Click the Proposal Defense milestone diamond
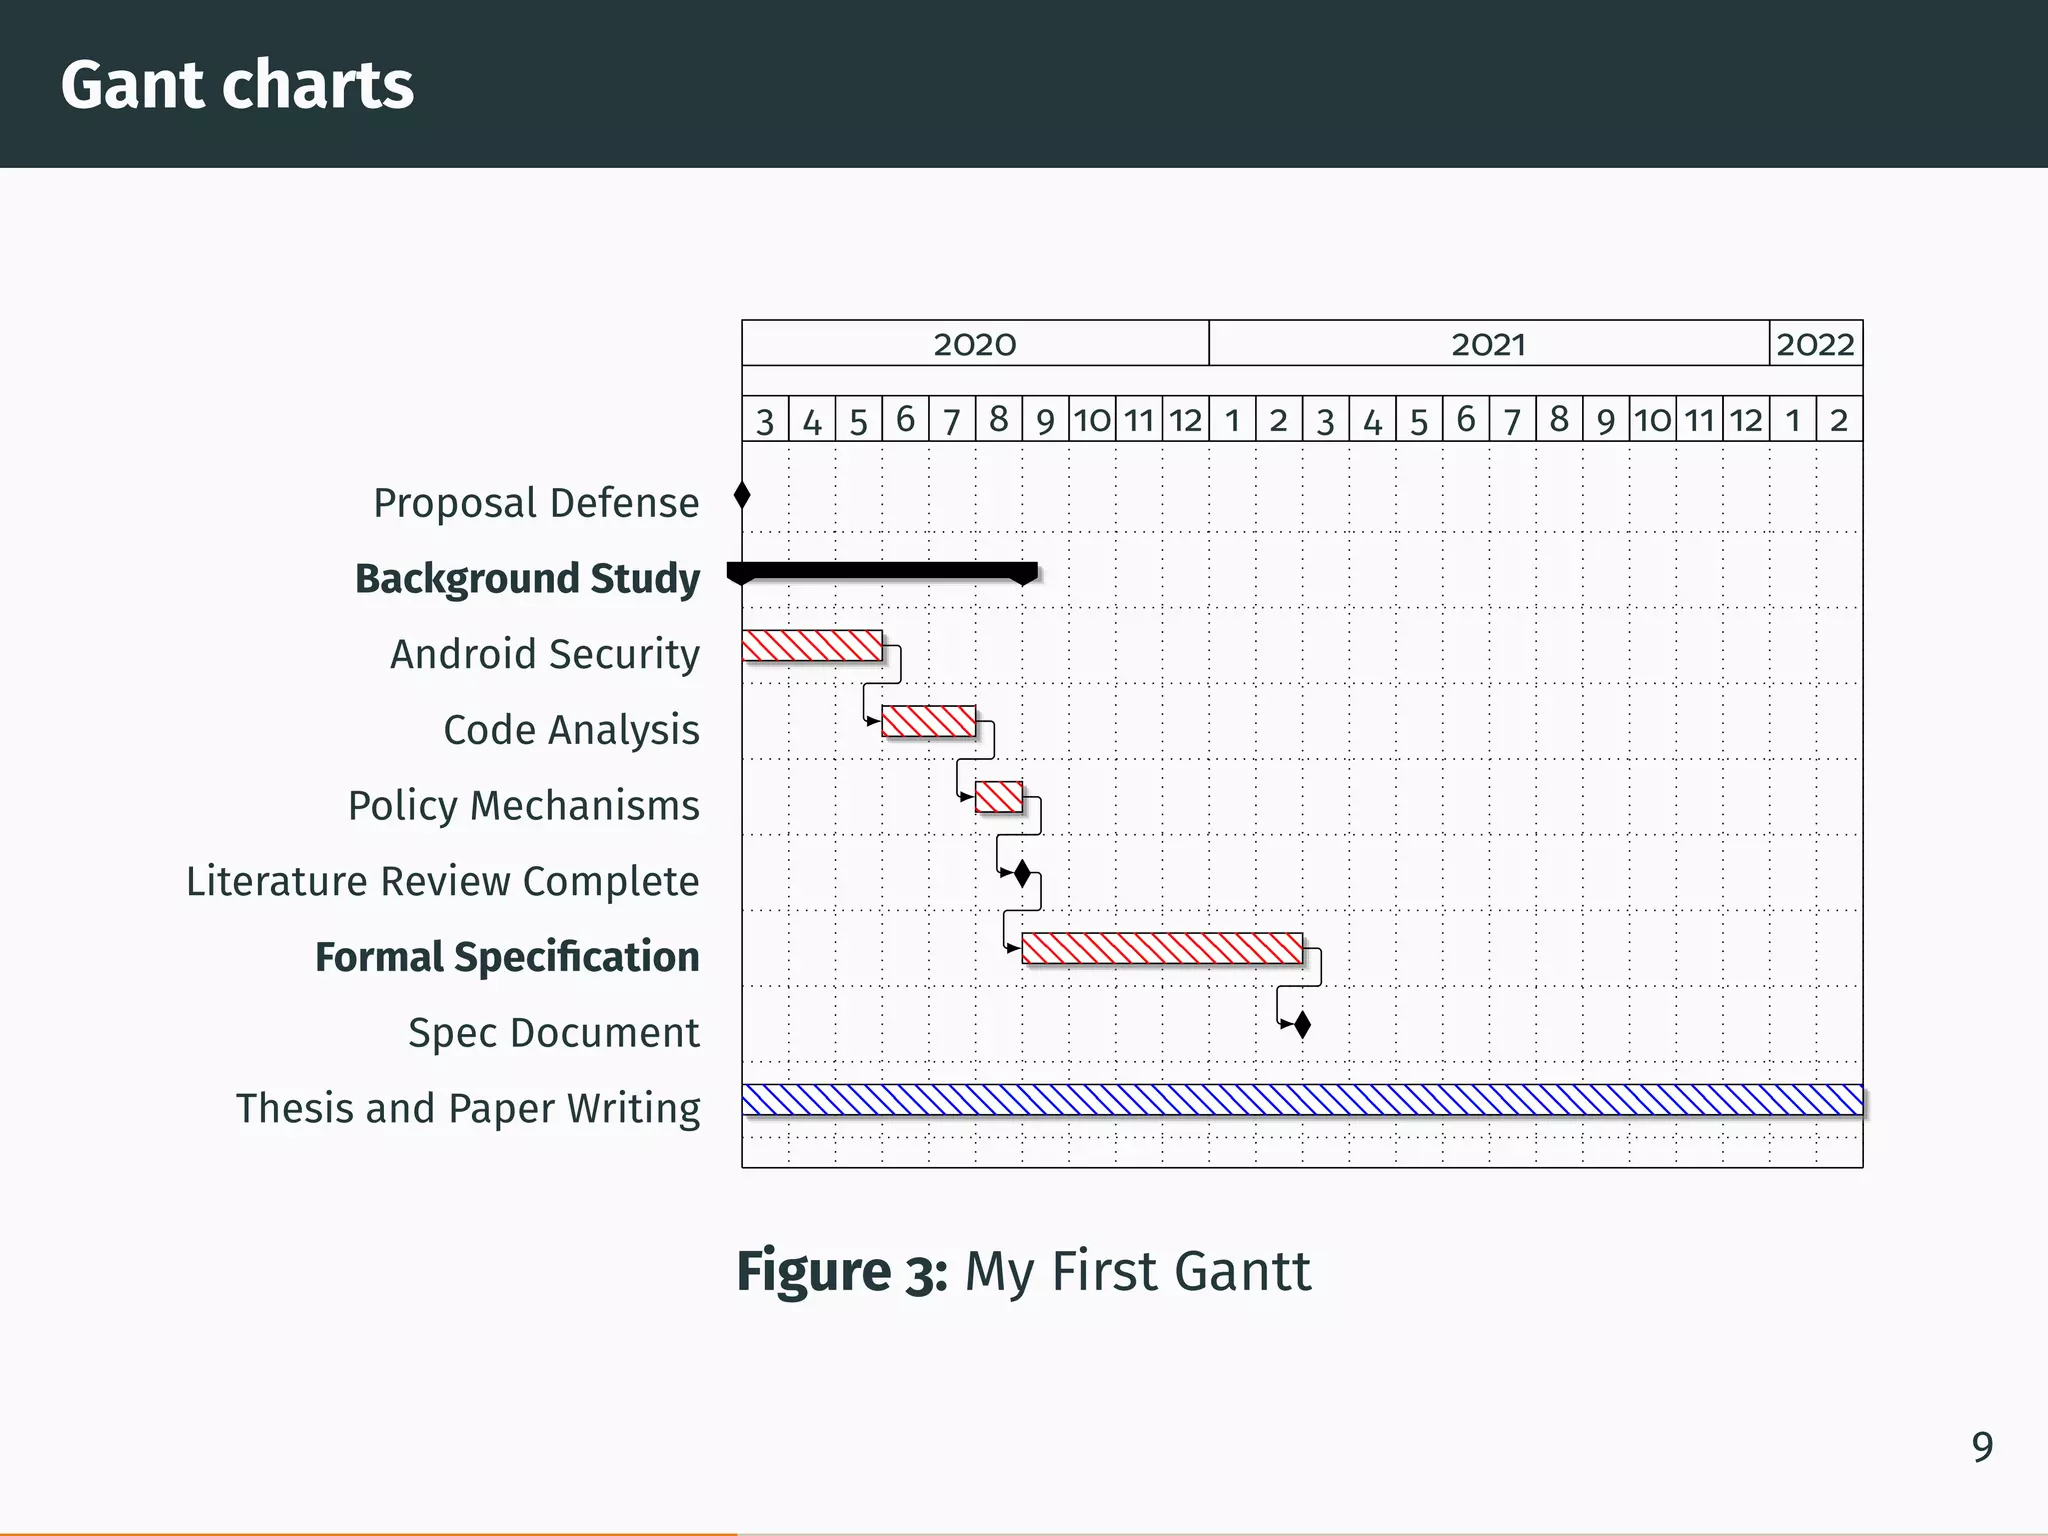2048x1536 pixels. (742, 495)
